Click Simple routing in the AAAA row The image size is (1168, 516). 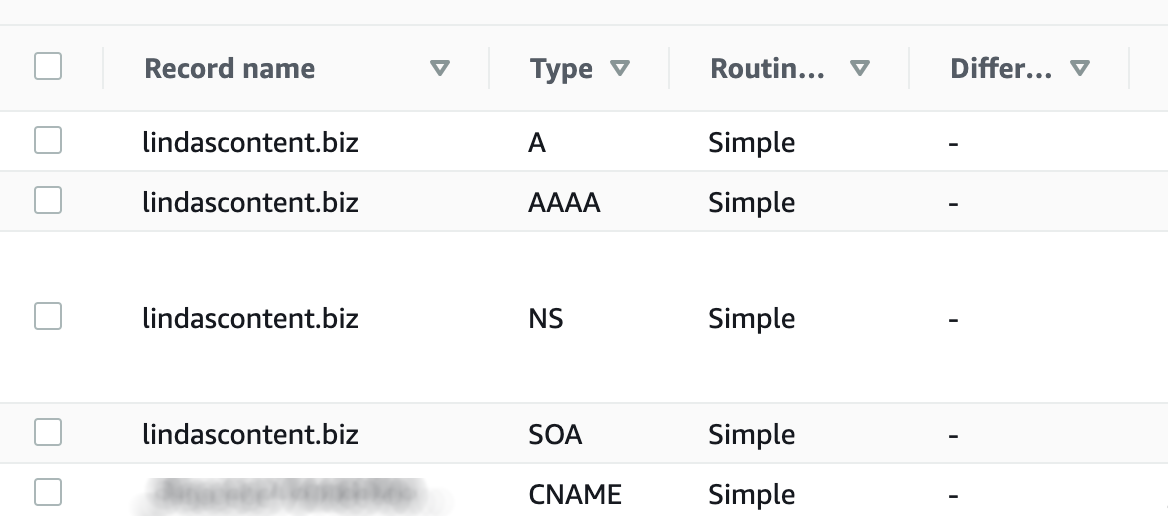(x=751, y=203)
